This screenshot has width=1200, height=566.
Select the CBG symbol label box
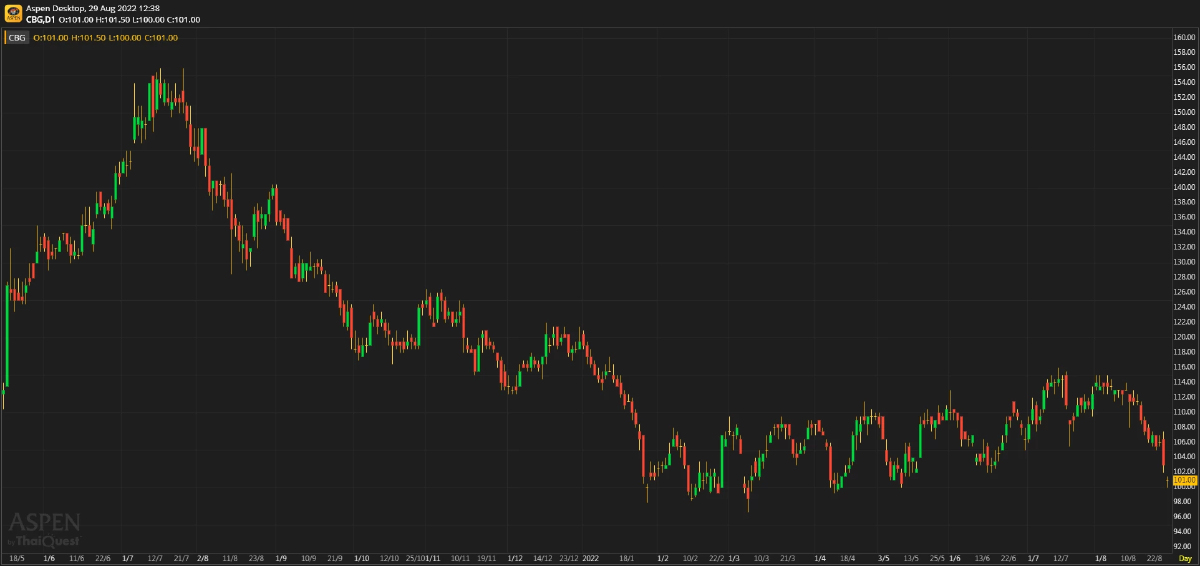click(x=17, y=38)
